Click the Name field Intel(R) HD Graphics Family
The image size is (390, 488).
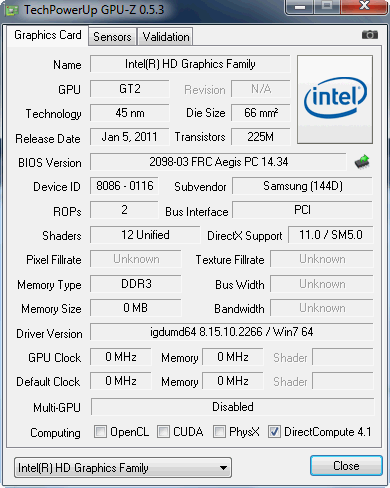[x=190, y=64]
